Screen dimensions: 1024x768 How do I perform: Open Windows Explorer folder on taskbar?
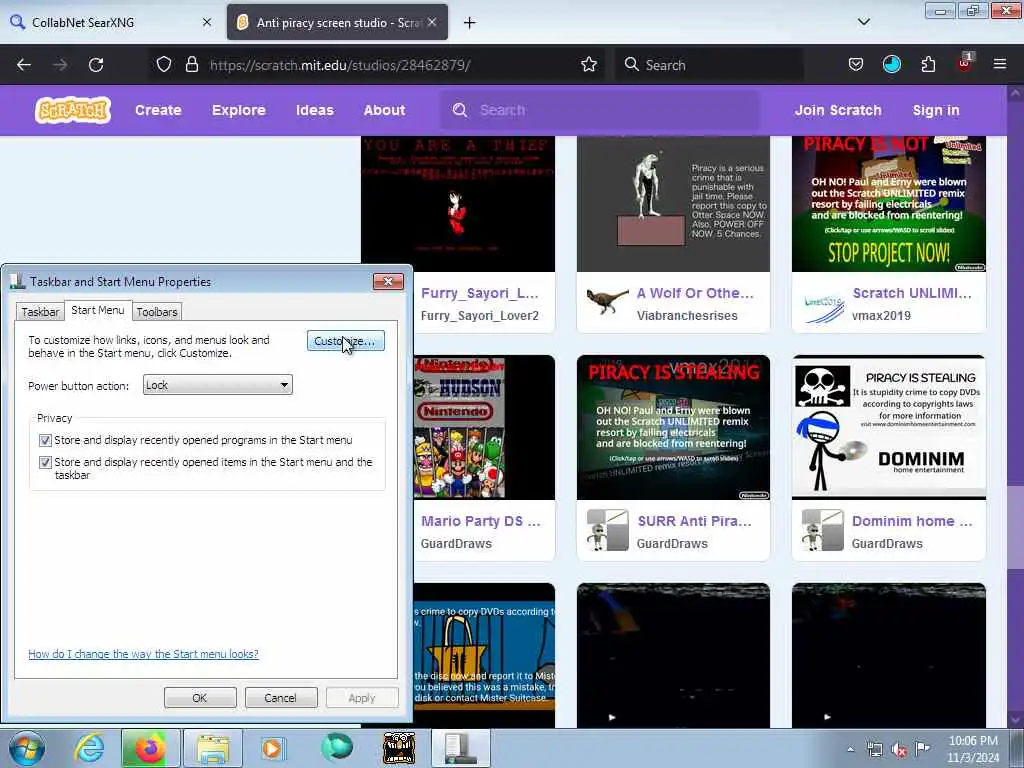click(x=213, y=748)
